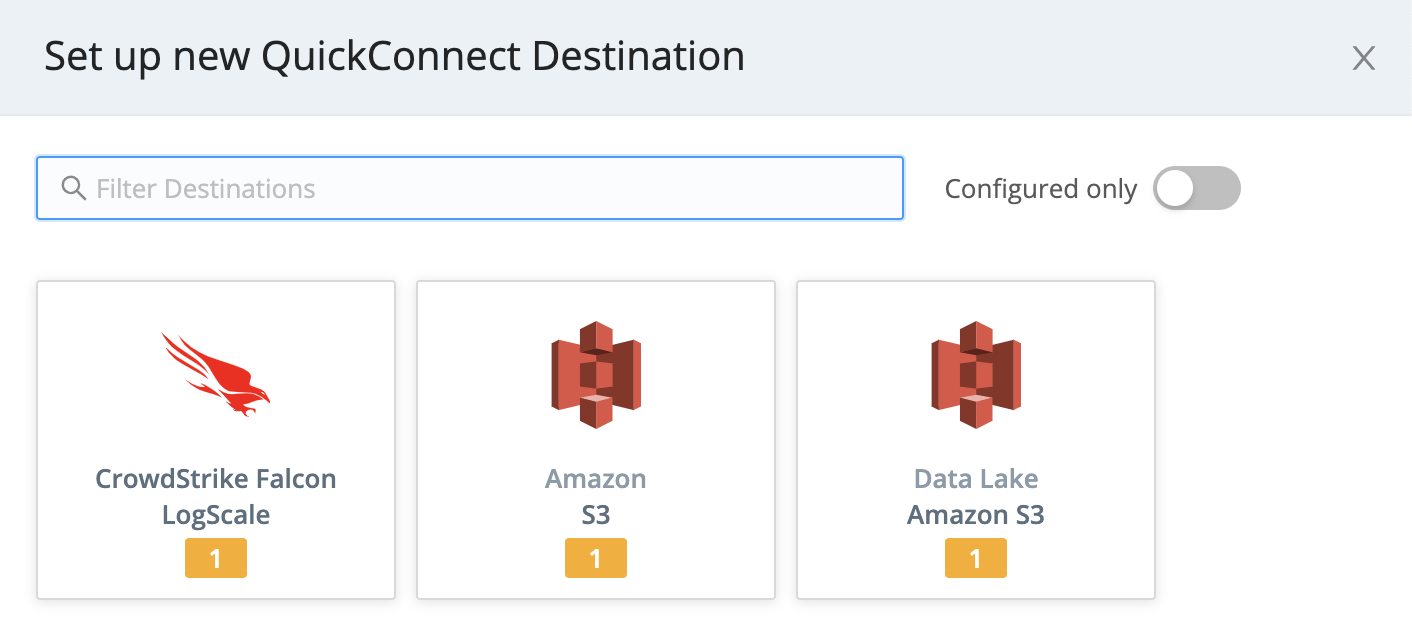The width and height of the screenshot is (1412, 632).
Task: Open the middle Amazon S3 destination icon
Action: 595,373
